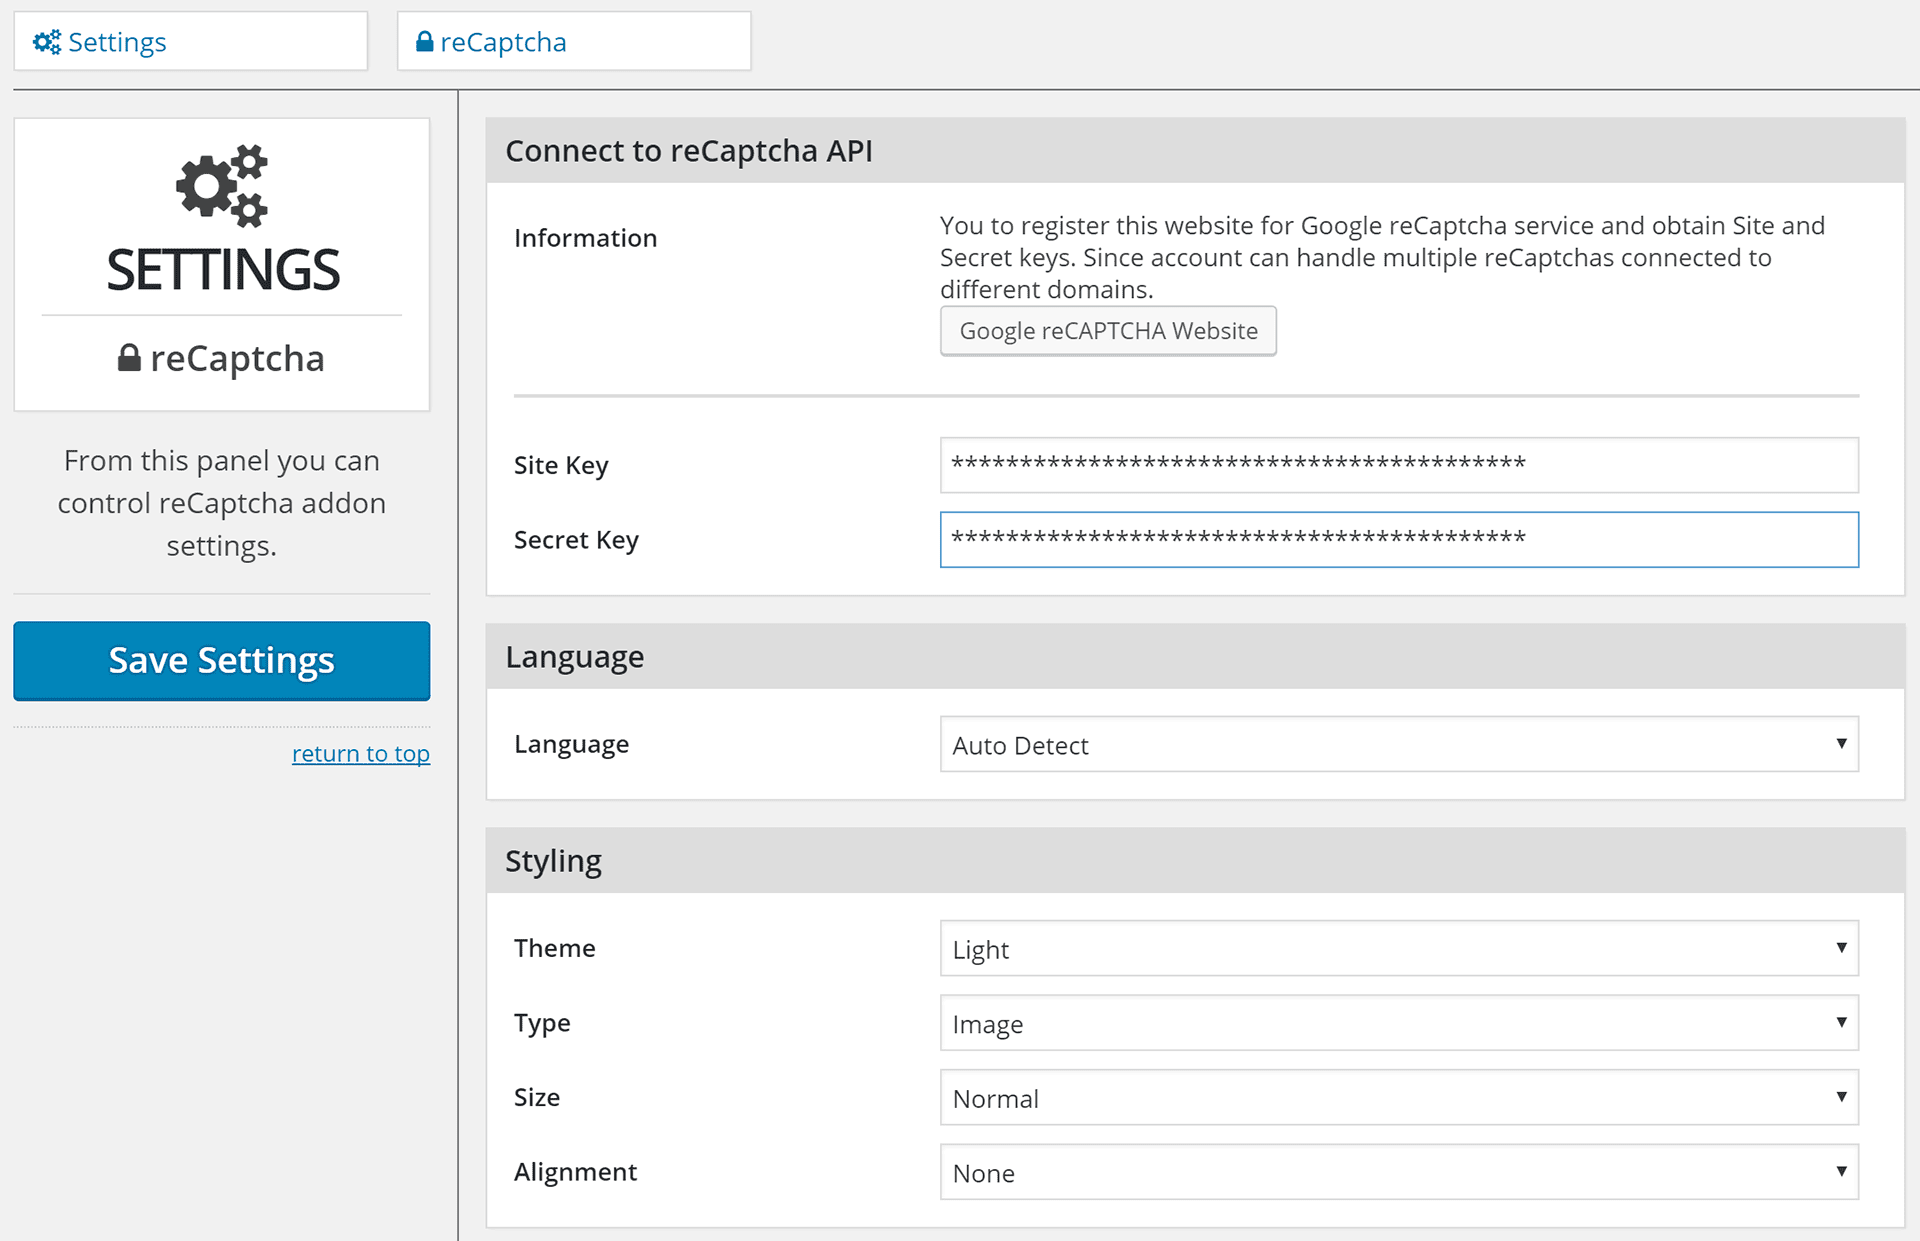Click the lock icon in reCaptcha tab

click(x=425, y=41)
